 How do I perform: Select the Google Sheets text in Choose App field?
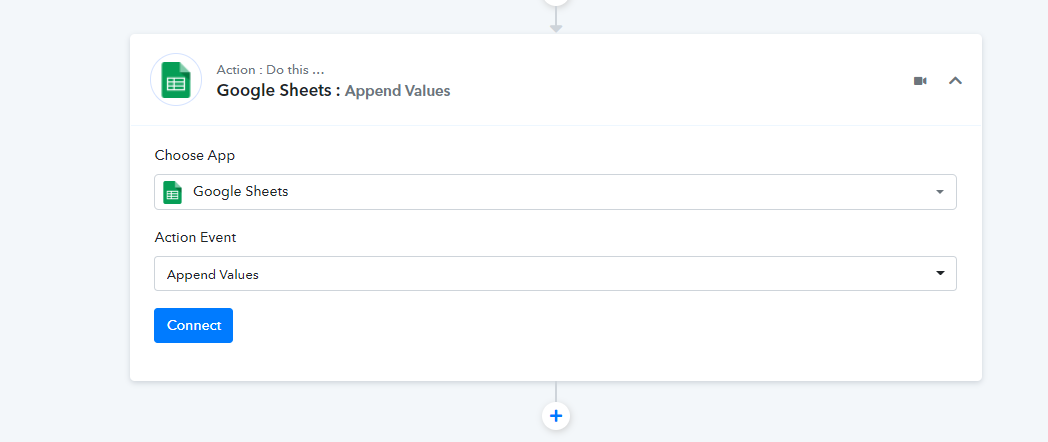[x=241, y=191]
